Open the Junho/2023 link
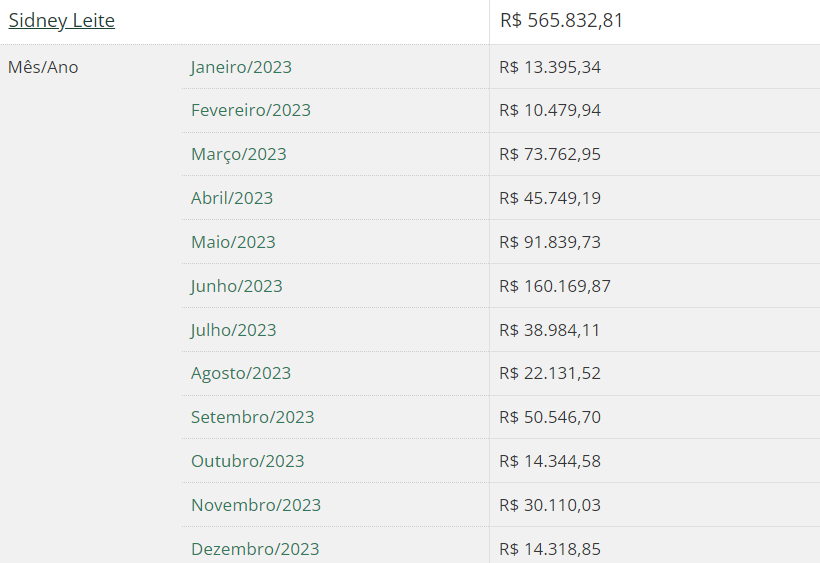Screen dimensions: 820x563 pos(236,286)
